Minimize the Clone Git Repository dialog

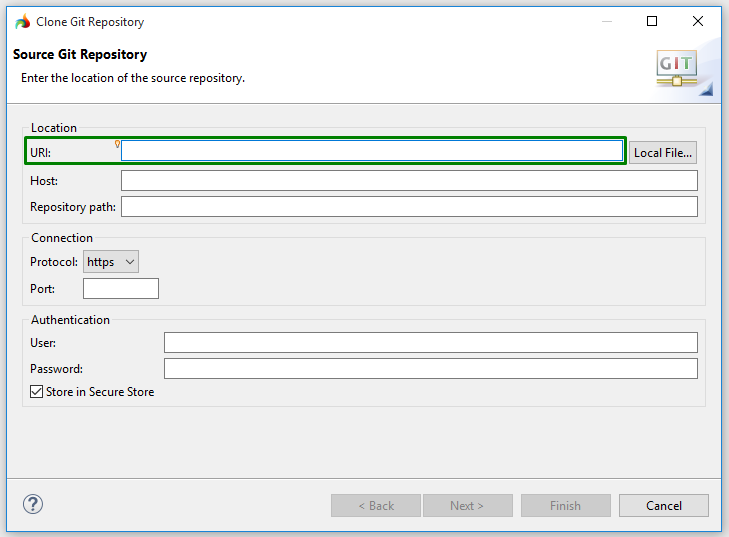click(605, 22)
